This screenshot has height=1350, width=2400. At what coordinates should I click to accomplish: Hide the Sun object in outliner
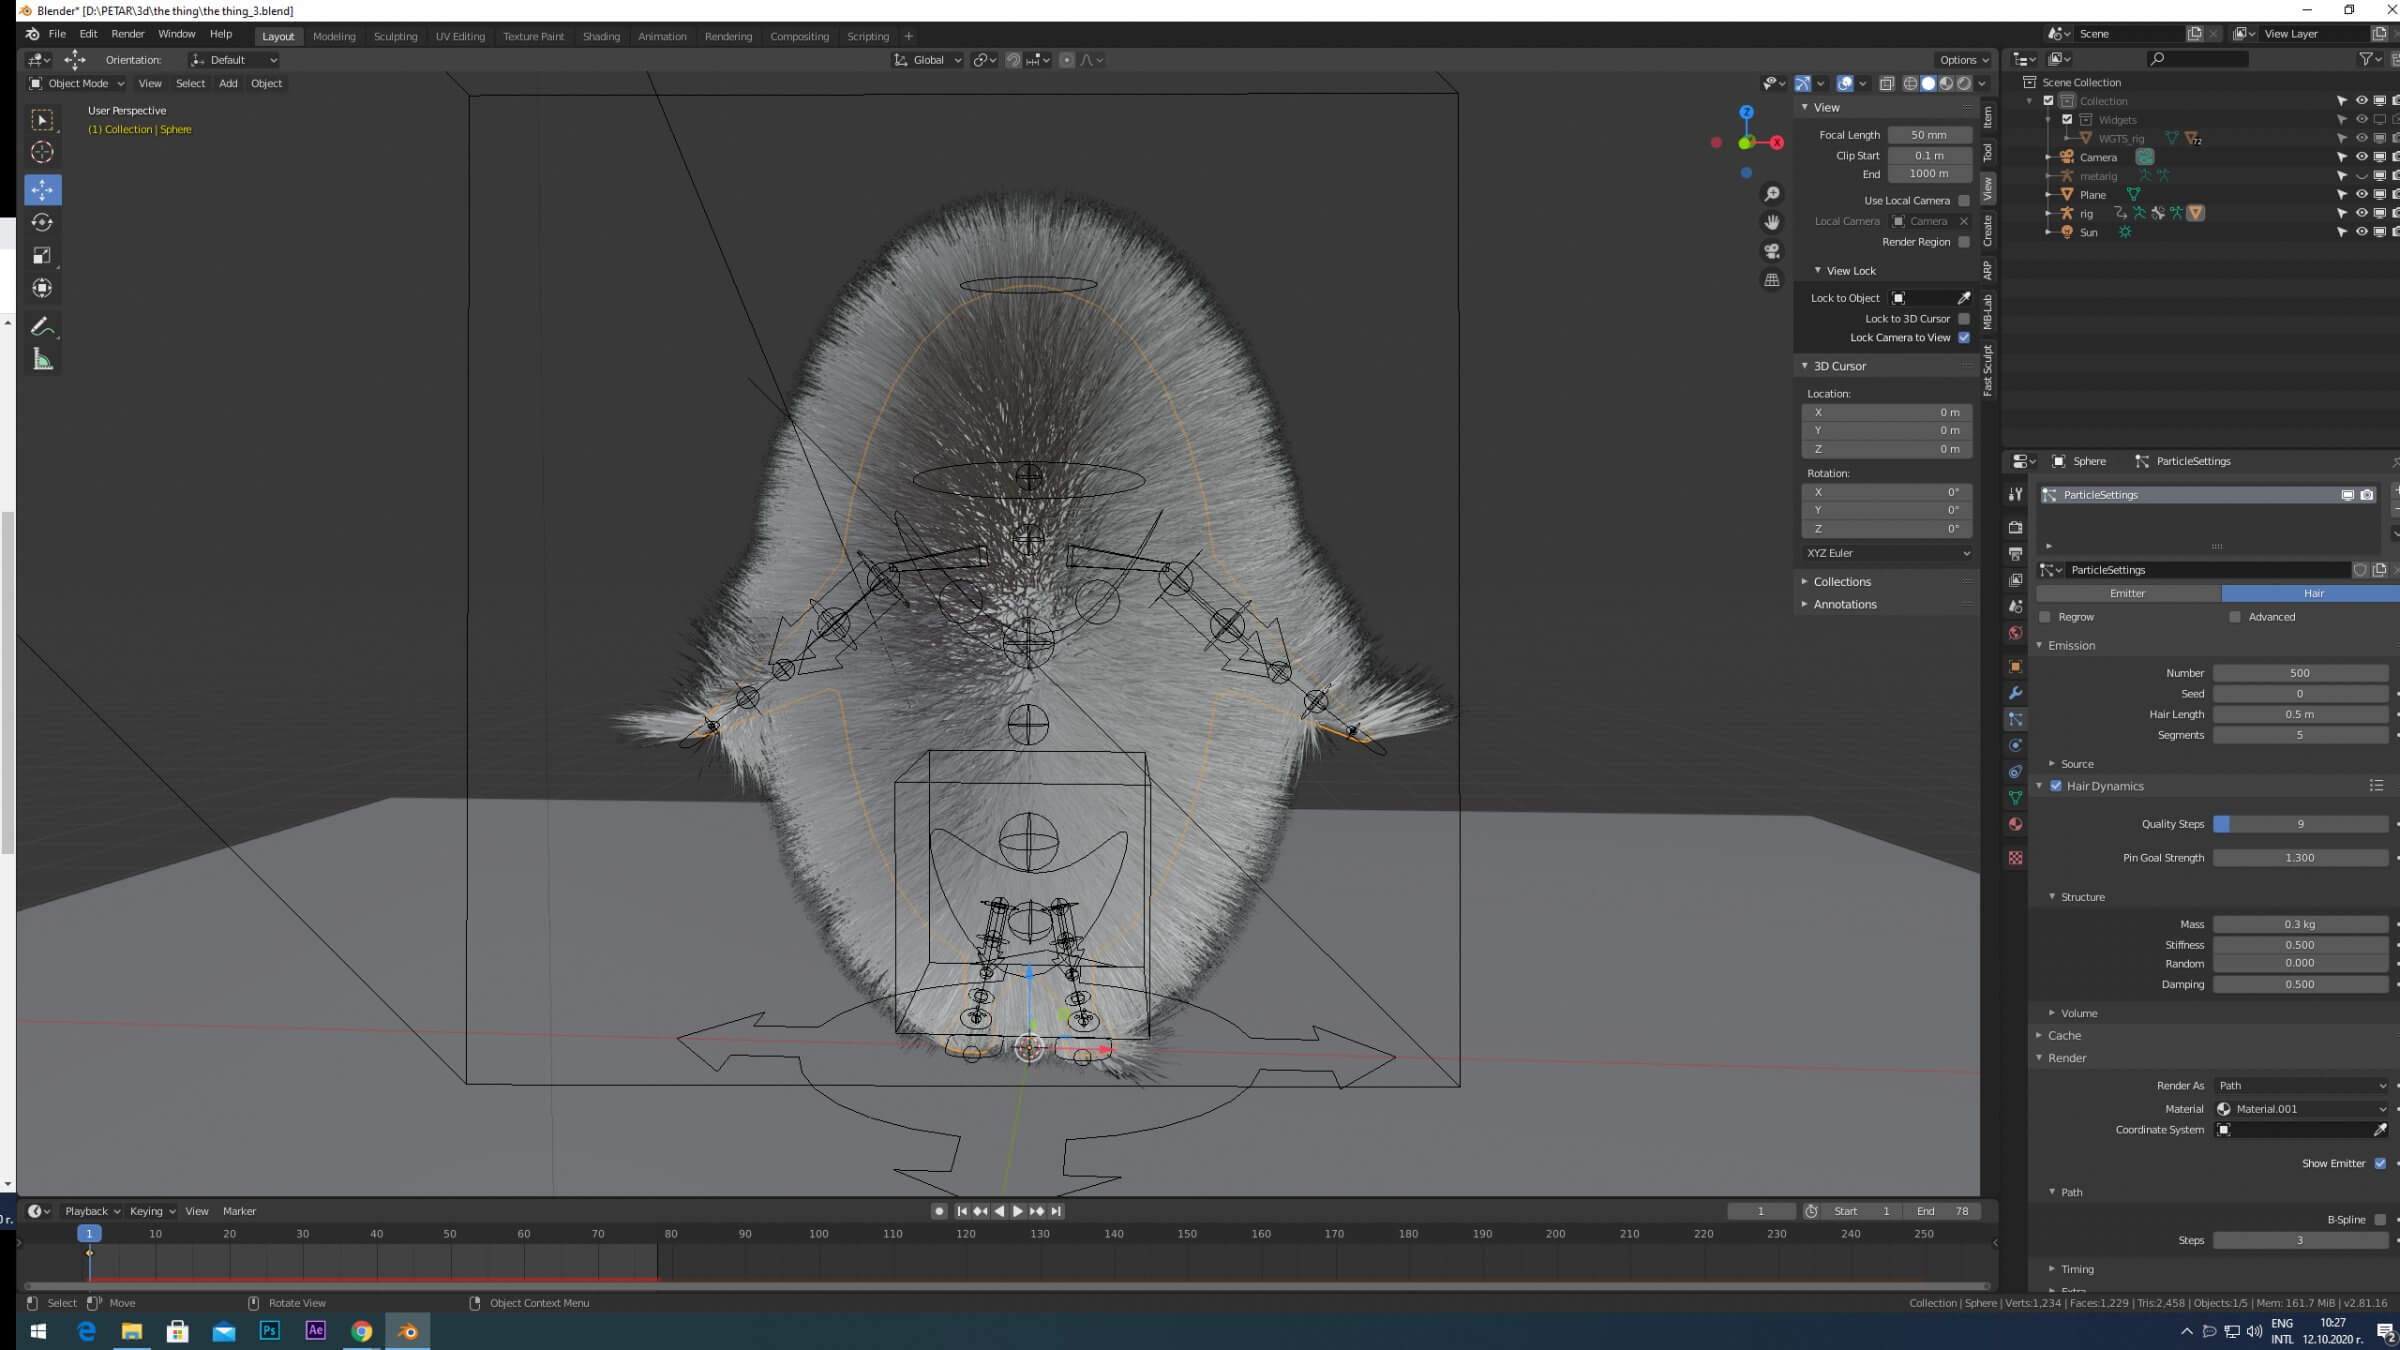2361,232
